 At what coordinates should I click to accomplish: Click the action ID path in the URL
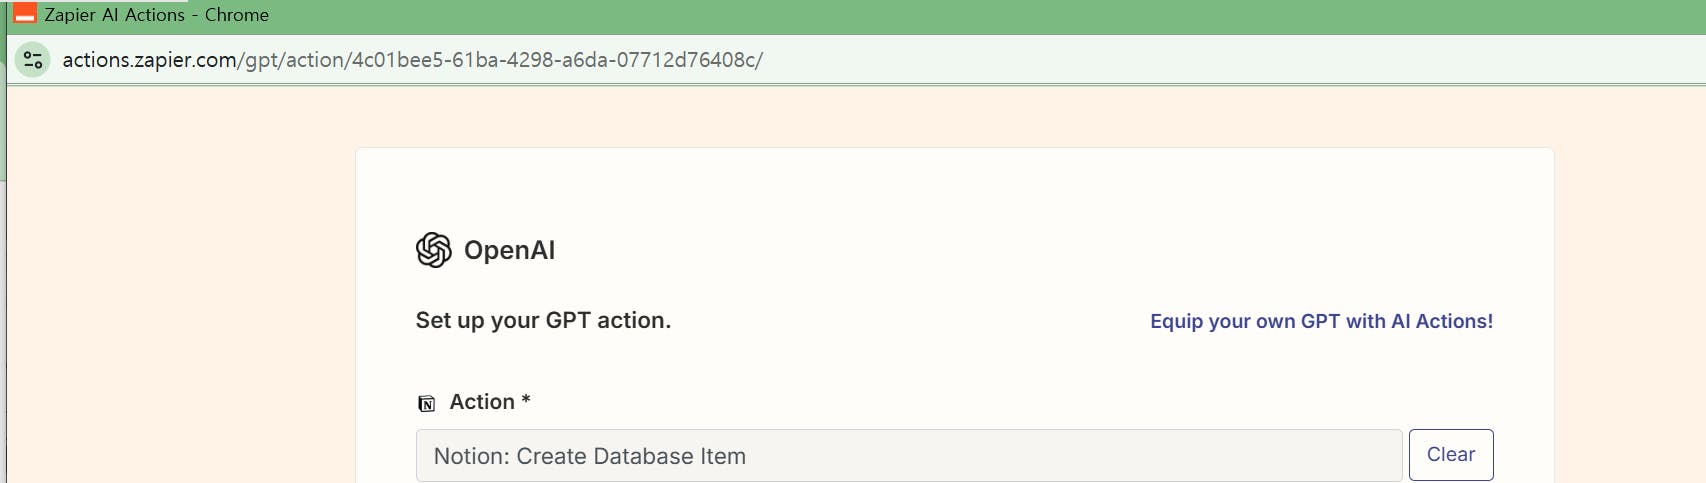point(555,60)
